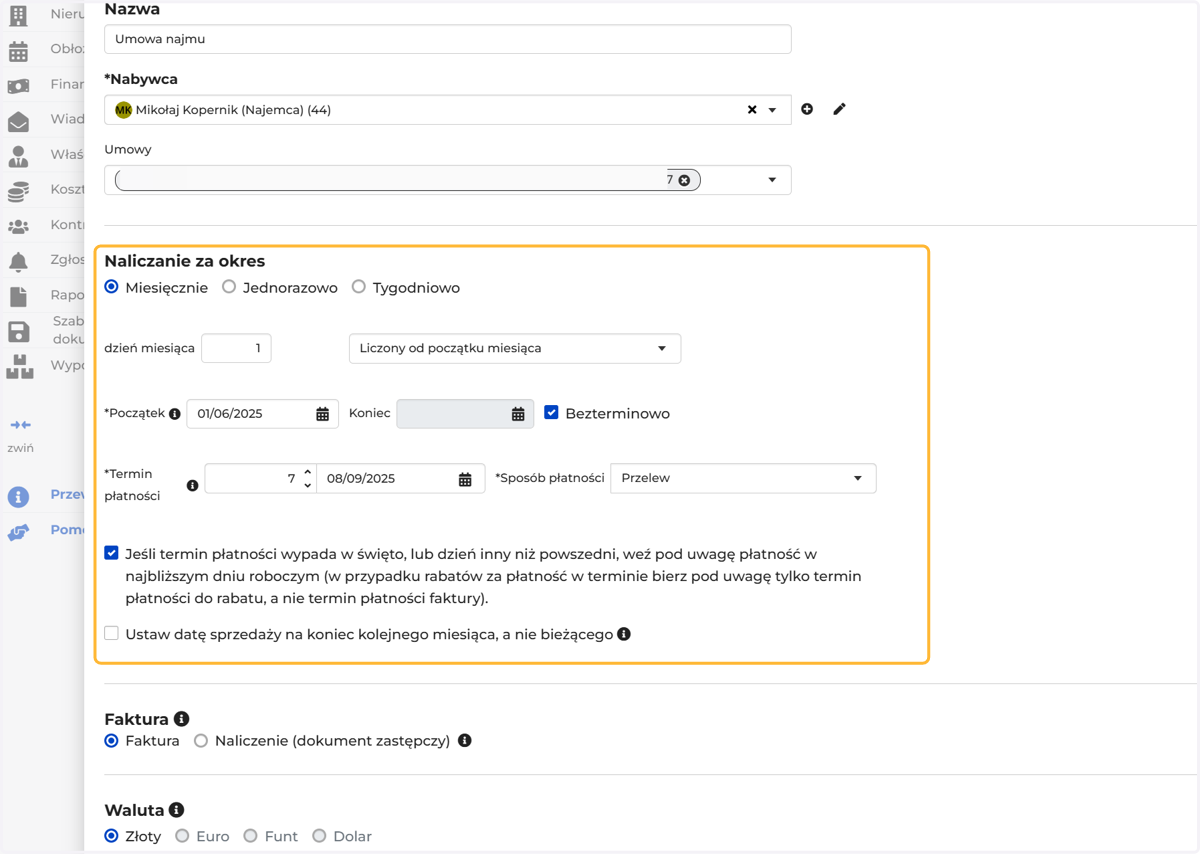The height and width of the screenshot is (854, 1200).
Task: Open Liczony od początku miesiąca dropdown
Action: click(x=515, y=349)
